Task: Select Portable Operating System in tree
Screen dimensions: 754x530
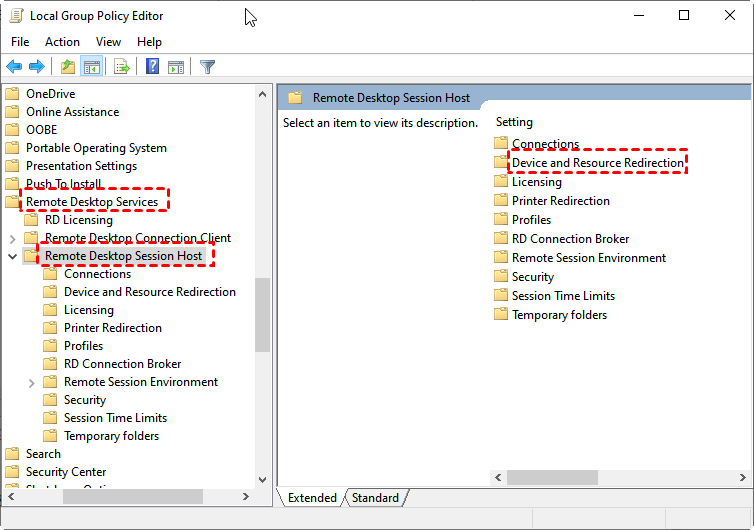Action: 96,148
